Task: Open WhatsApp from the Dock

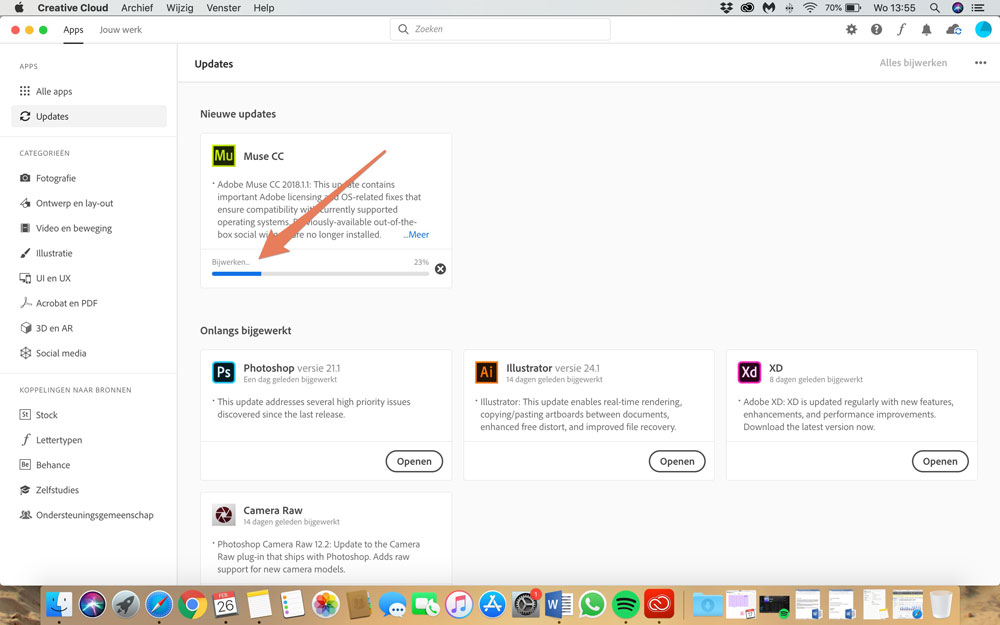Action: click(592, 603)
